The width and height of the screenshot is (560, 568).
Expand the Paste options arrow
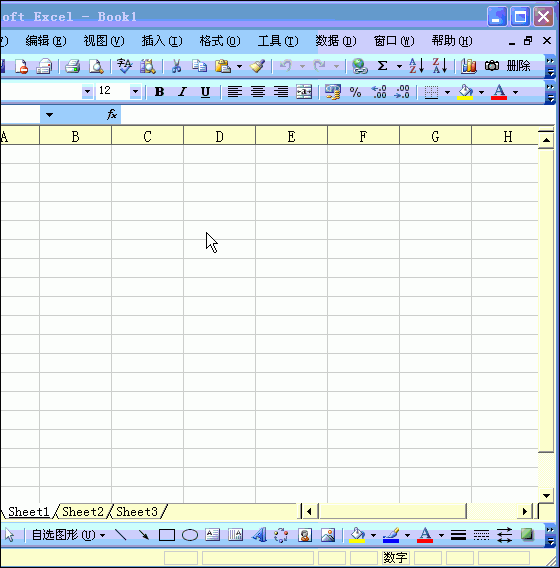(239, 66)
